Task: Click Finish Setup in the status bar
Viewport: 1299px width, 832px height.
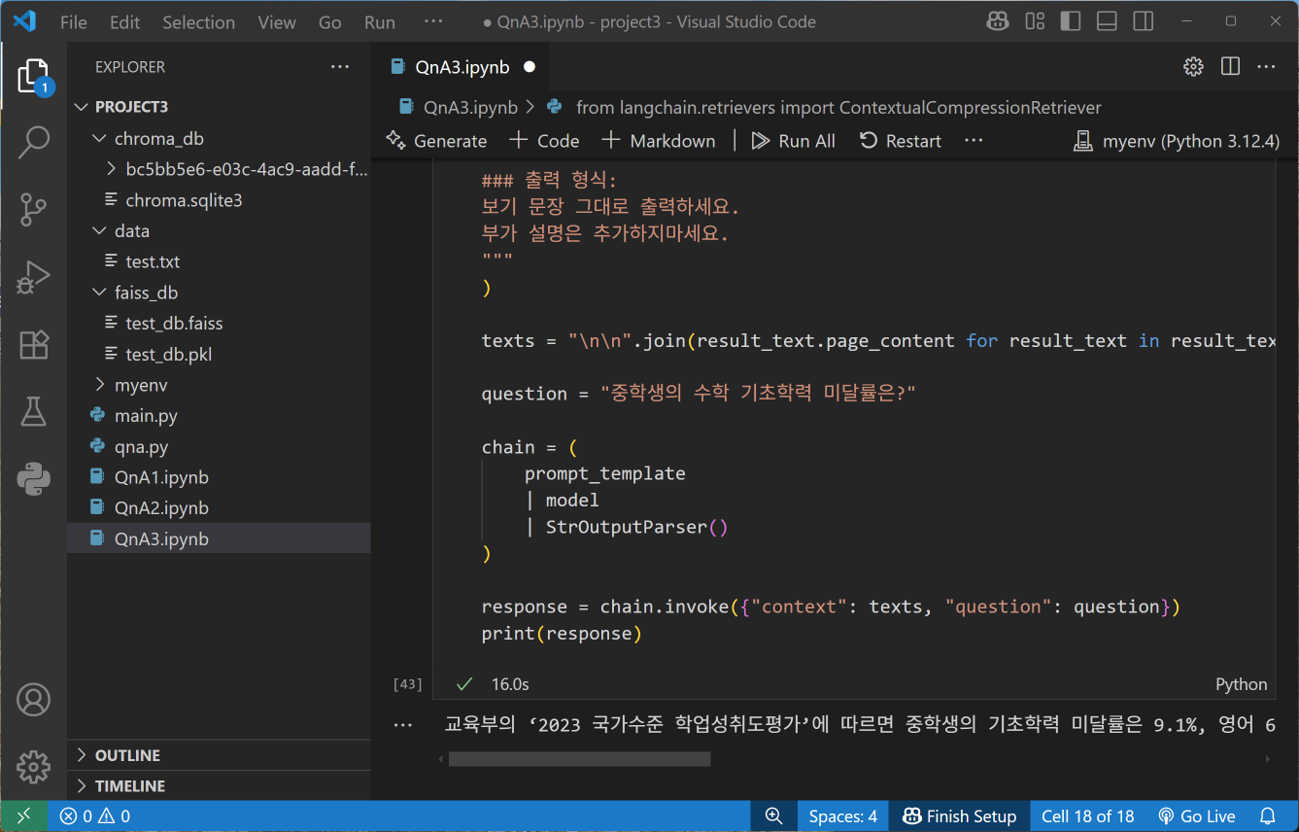Action: [x=959, y=816]
